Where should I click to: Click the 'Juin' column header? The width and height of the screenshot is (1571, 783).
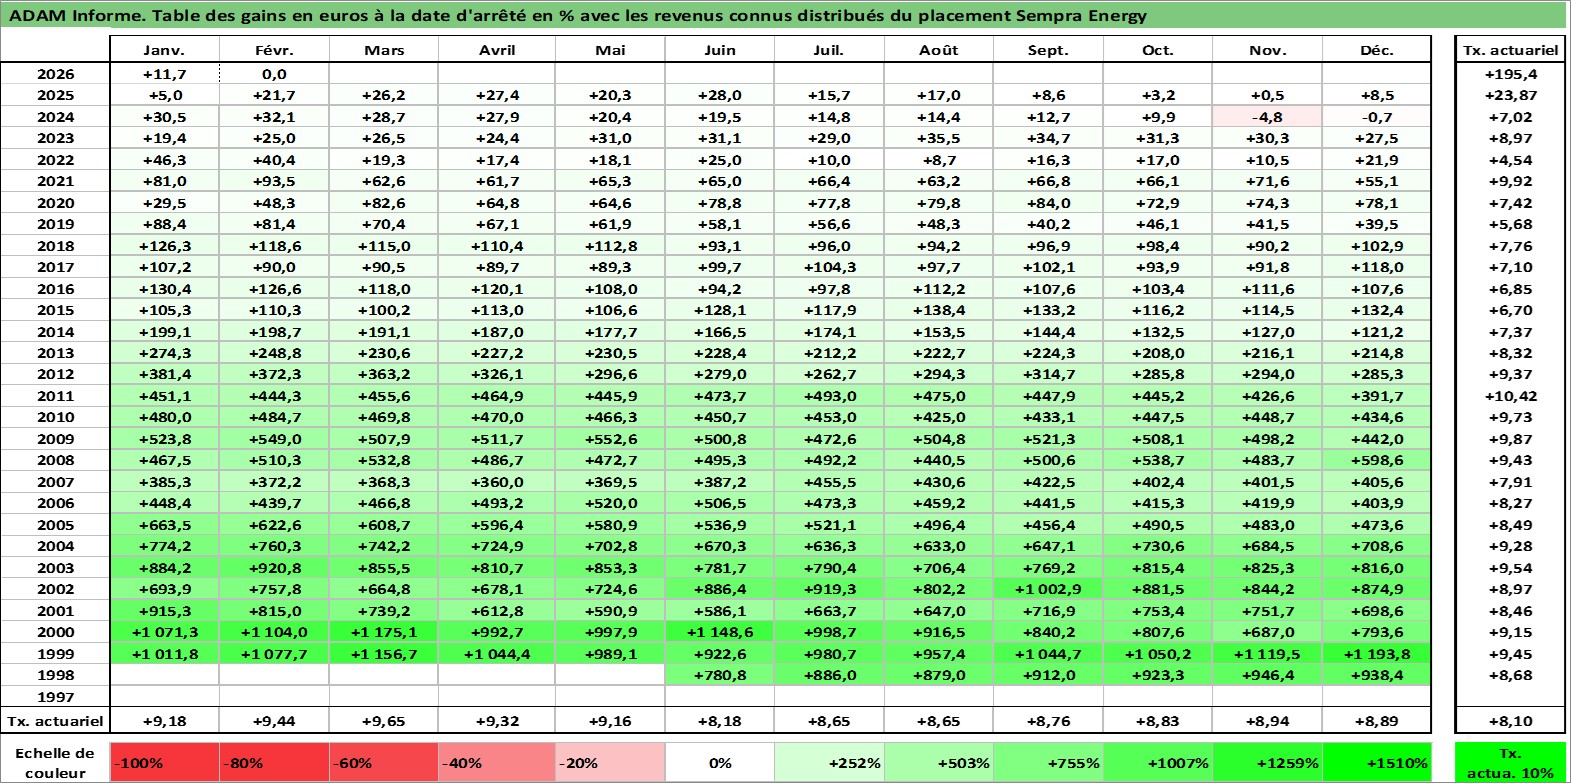coord(720,50)
